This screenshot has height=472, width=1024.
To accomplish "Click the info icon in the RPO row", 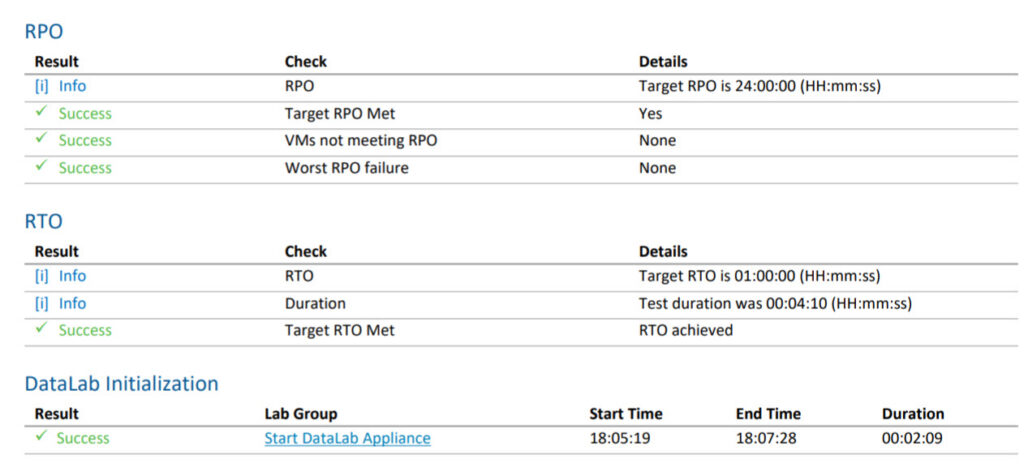I will (x=41, y=86).
